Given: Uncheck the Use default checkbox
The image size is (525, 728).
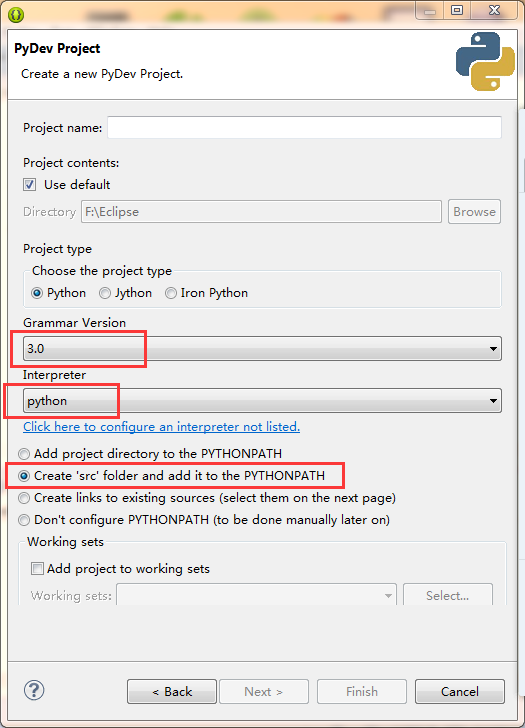Looking at the screenshot, I should 30,185.
